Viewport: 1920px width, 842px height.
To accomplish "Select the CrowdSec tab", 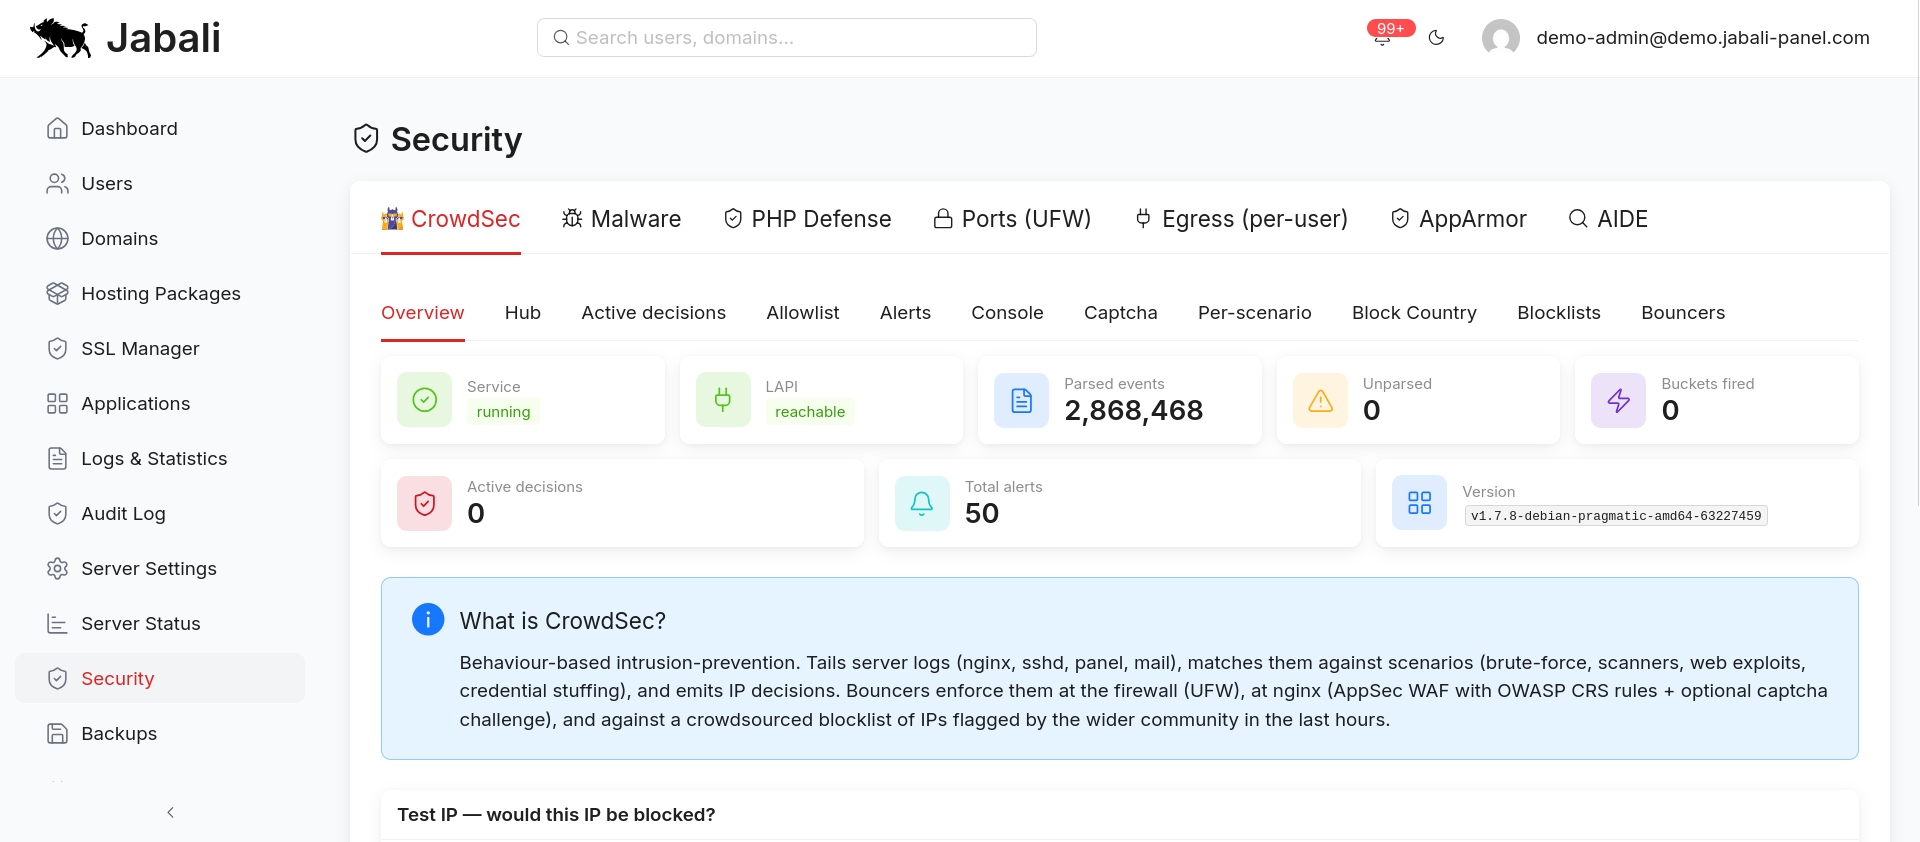I will 451,219.
